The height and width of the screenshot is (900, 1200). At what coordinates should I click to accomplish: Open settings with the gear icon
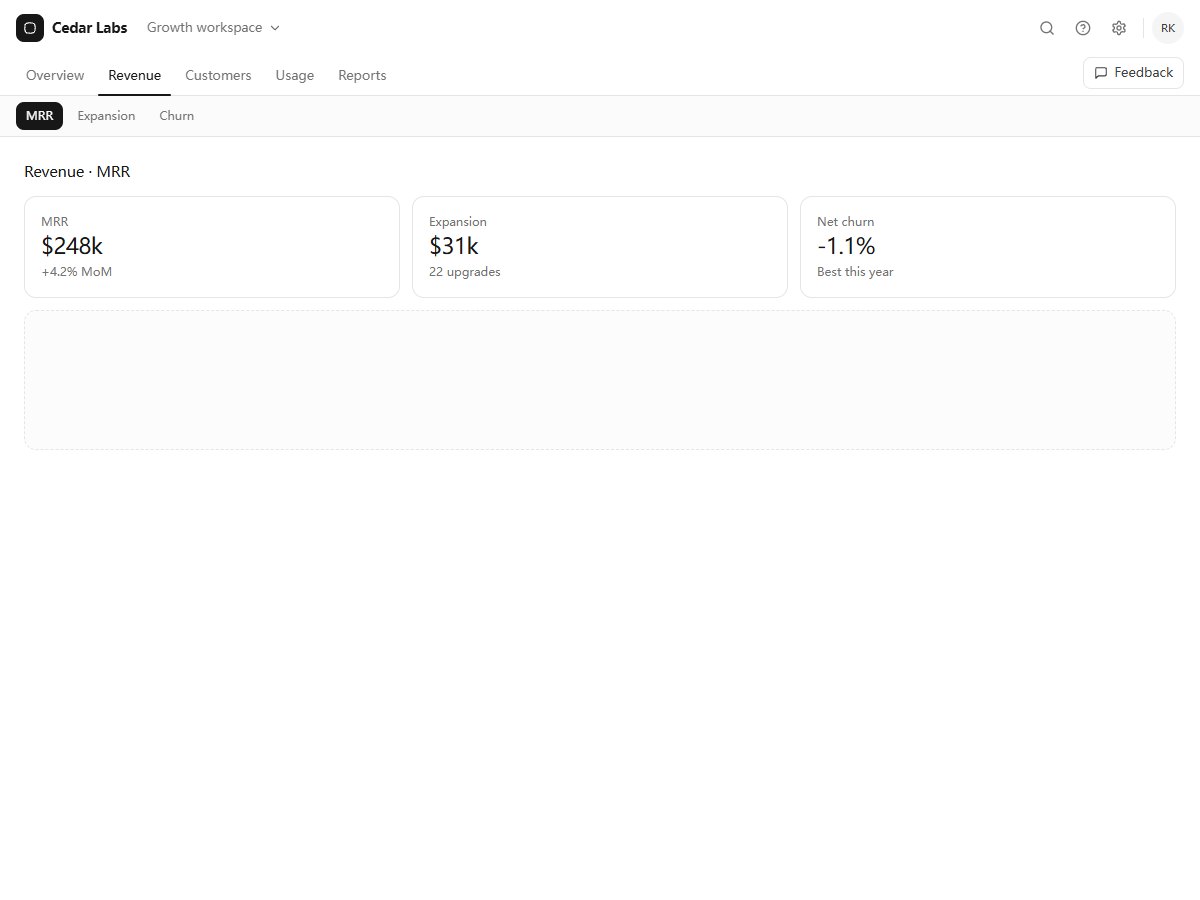click(1119, 28)
